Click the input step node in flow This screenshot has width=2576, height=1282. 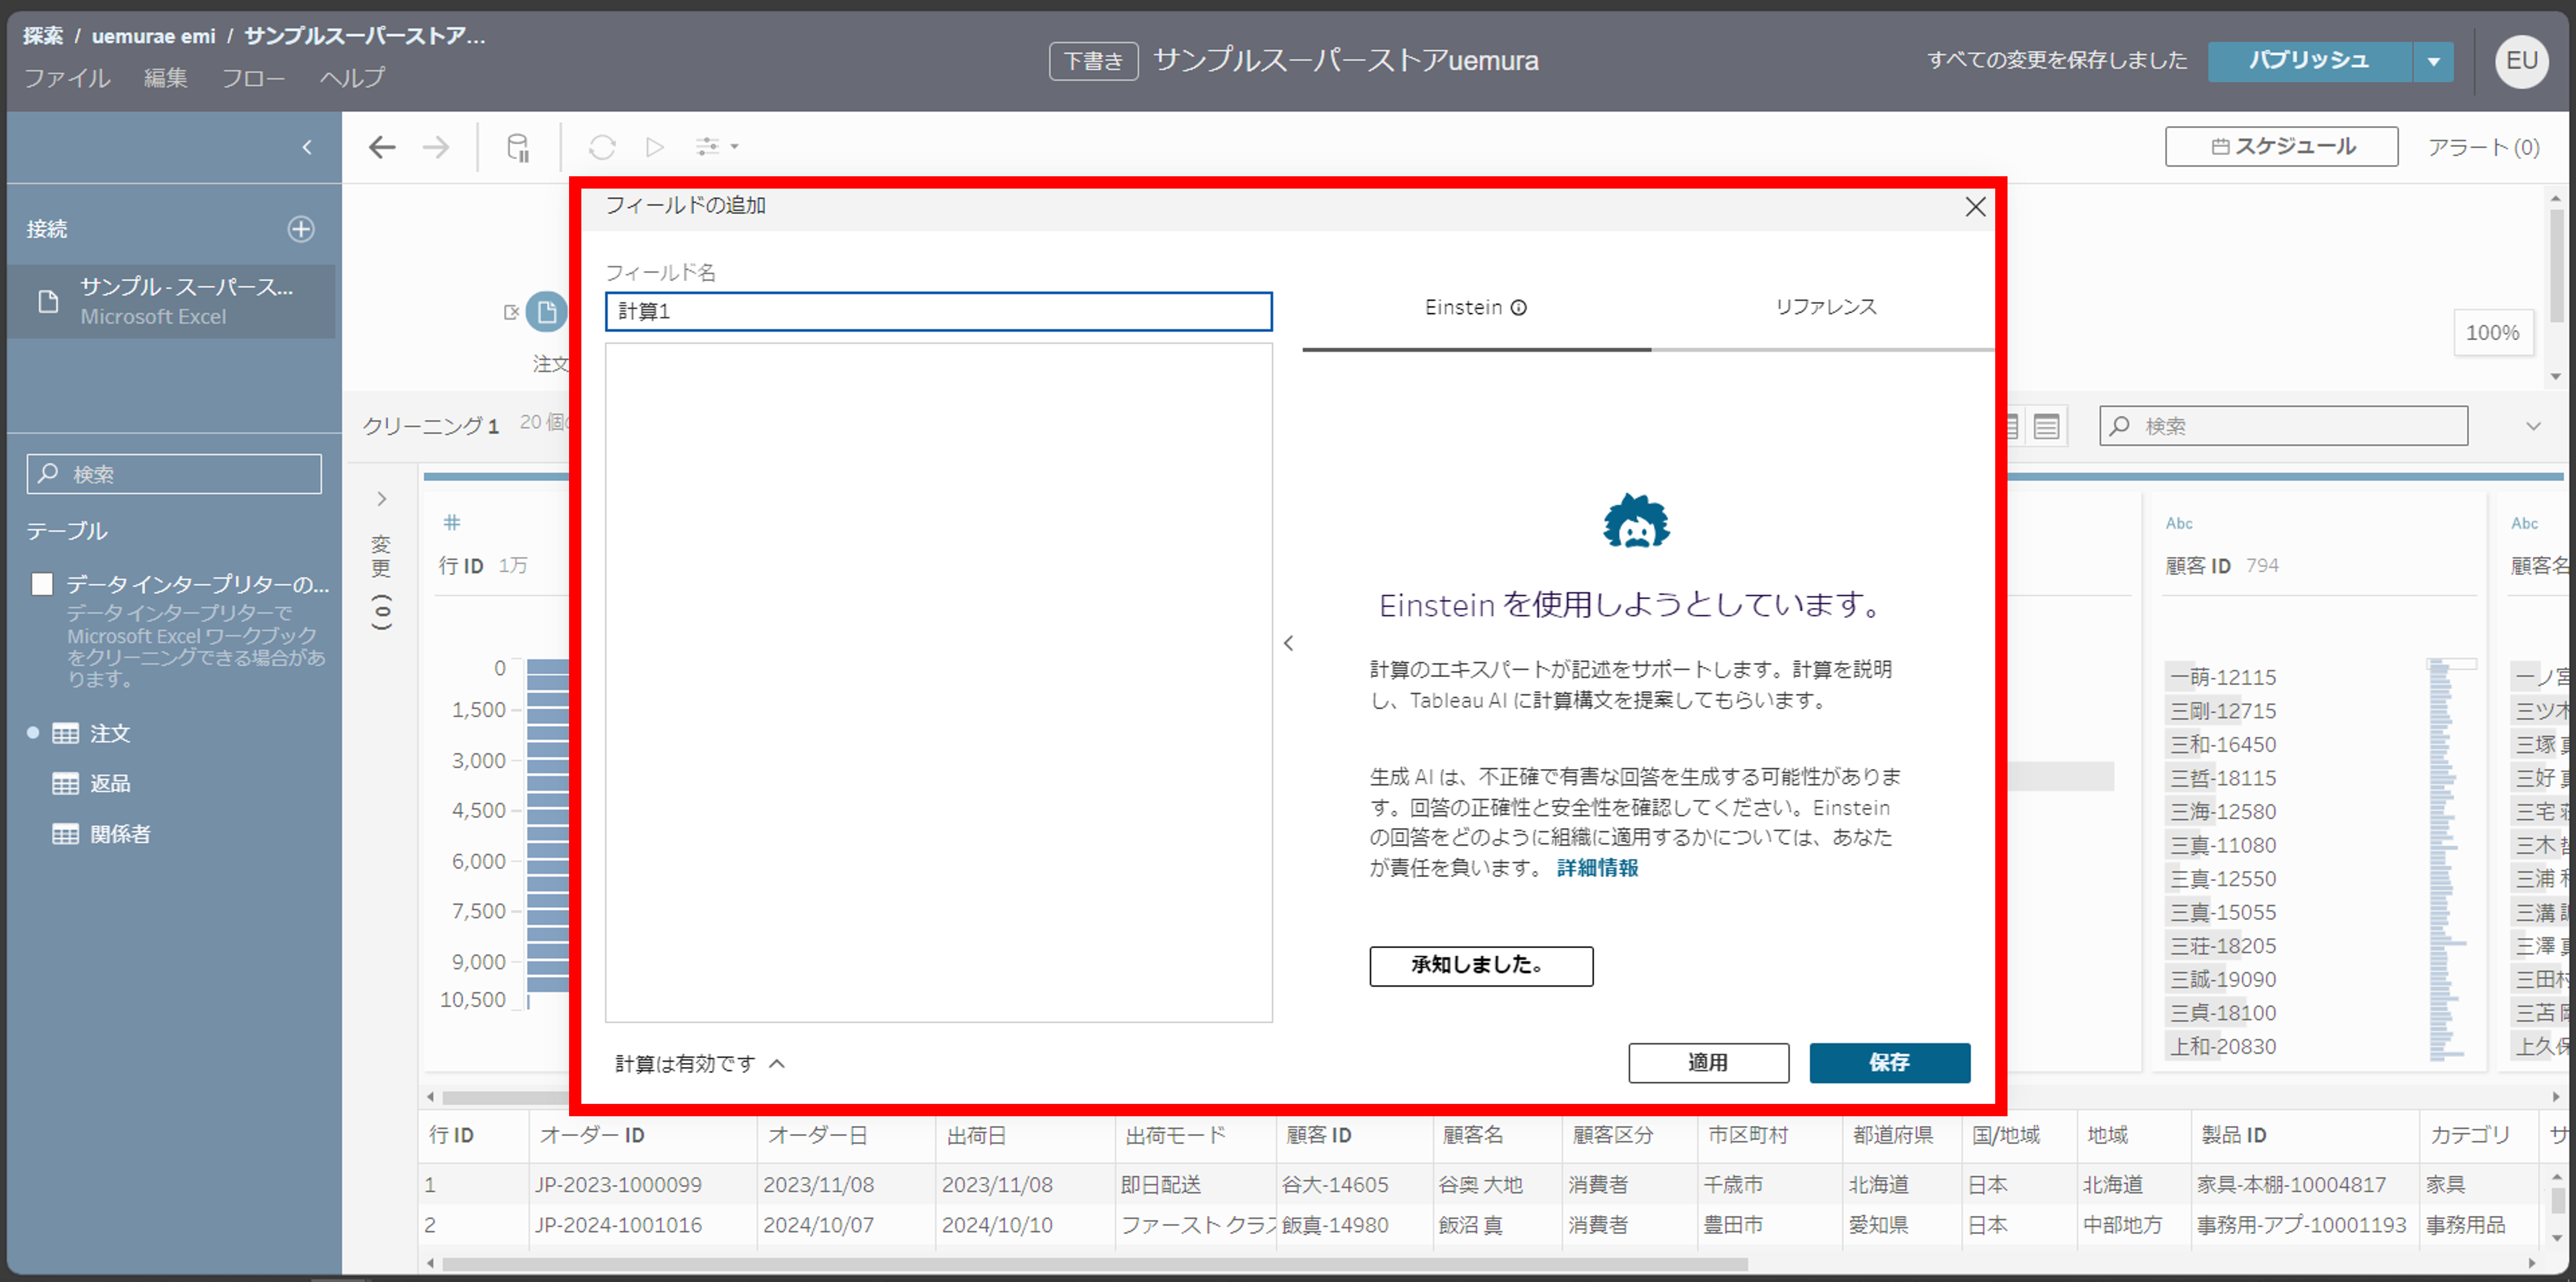(546, 312)
